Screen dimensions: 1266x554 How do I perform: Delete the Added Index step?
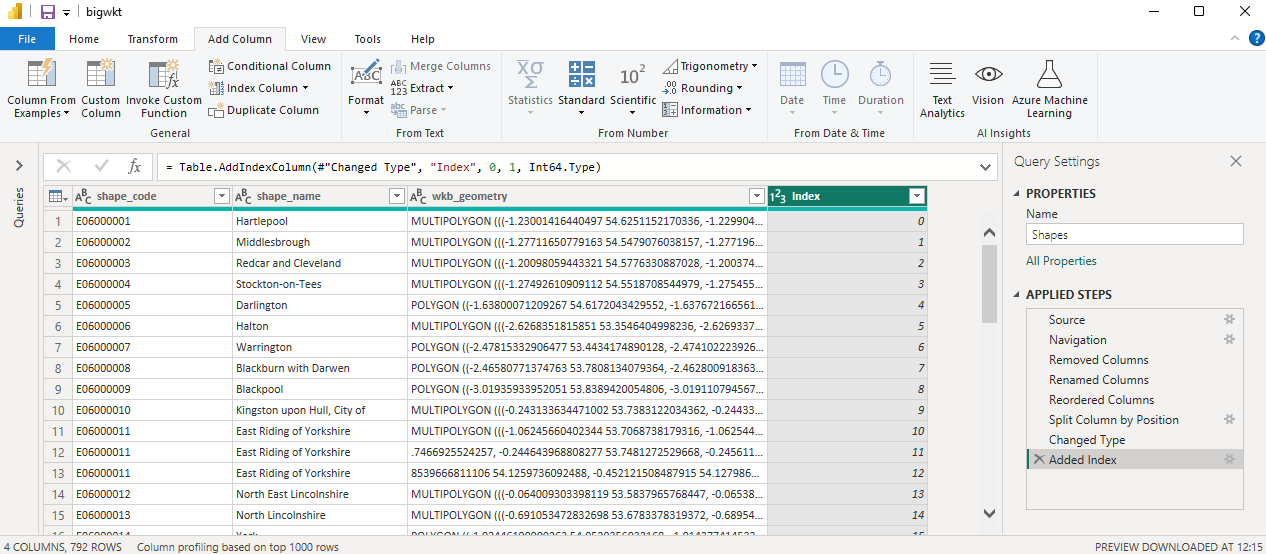[x=1038, y=460]
